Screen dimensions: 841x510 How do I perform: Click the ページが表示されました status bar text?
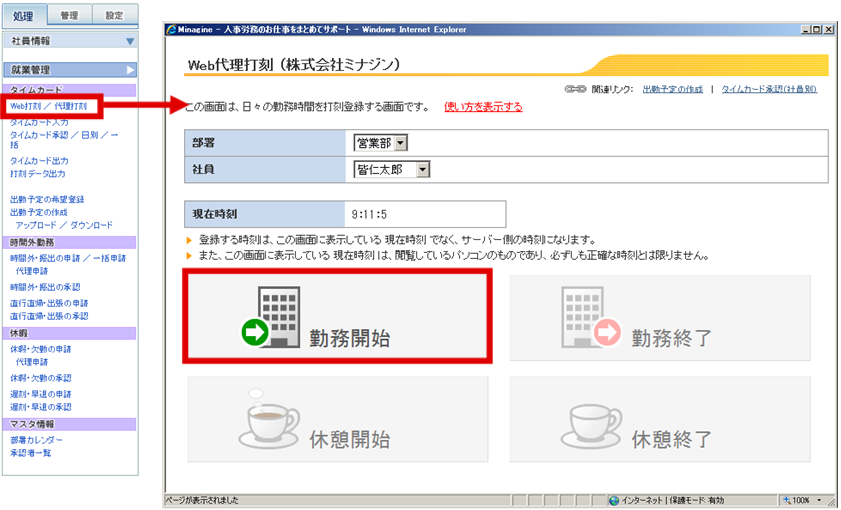202,500
